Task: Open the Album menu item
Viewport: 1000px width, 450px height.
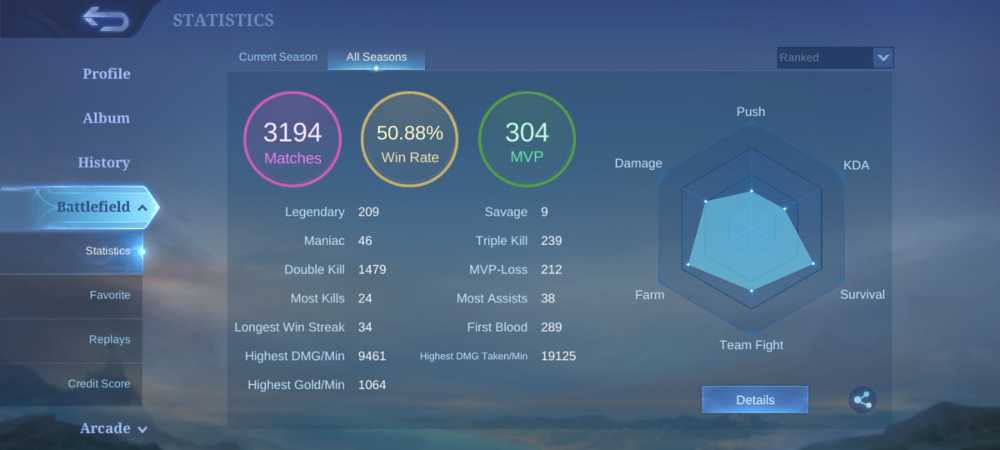Action: coord(106,118)
